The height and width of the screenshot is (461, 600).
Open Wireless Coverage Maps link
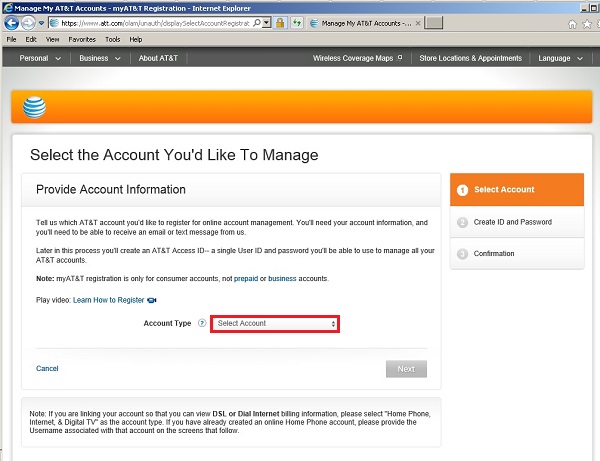[x=357, y=58]
